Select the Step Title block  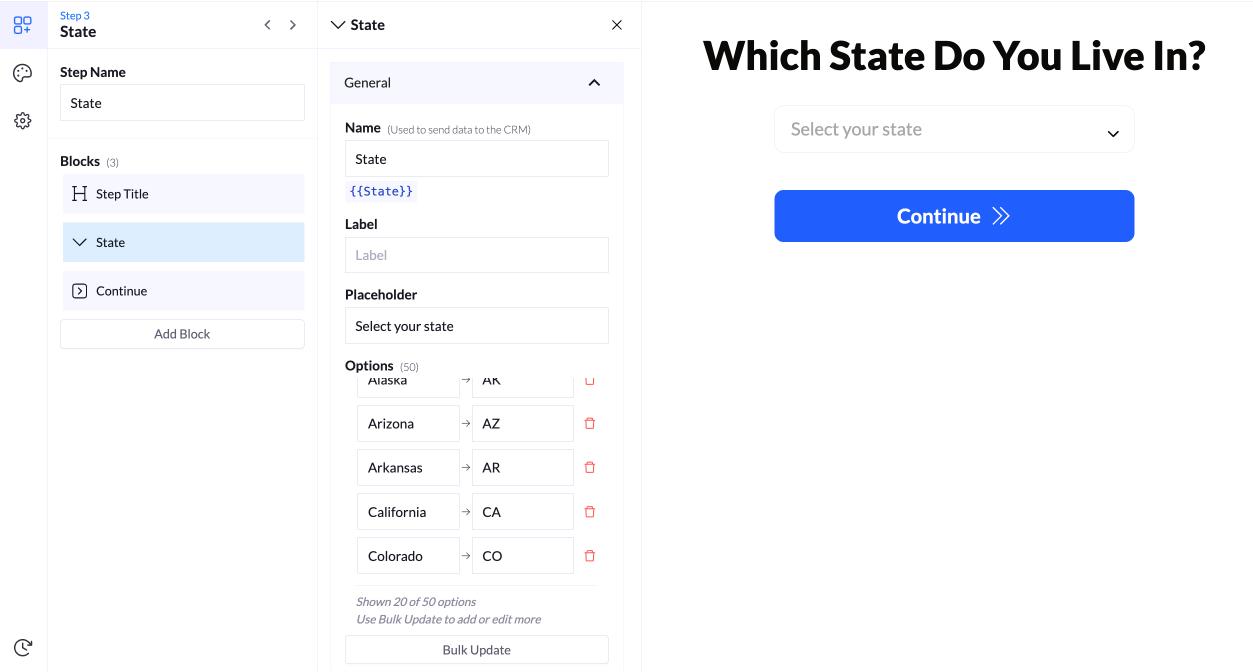[183, 194]
